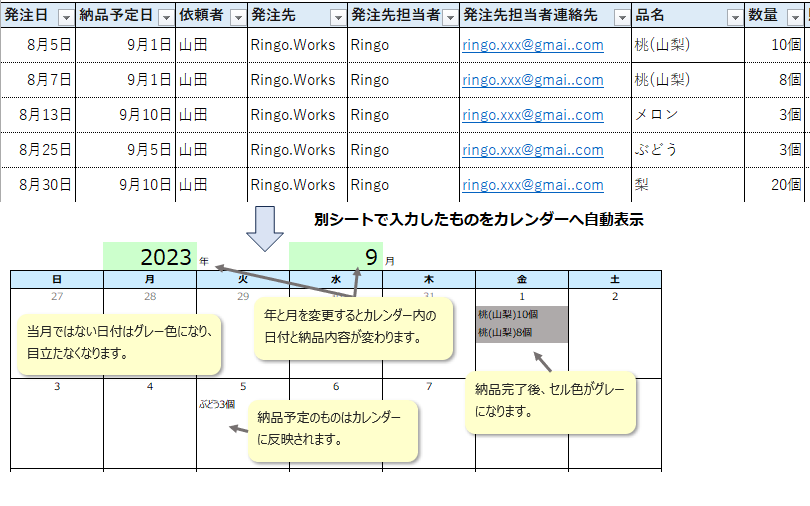Open the 納品予定日 column filter dropdown
The height and width of the screenshot is (506, 810).
166,18
